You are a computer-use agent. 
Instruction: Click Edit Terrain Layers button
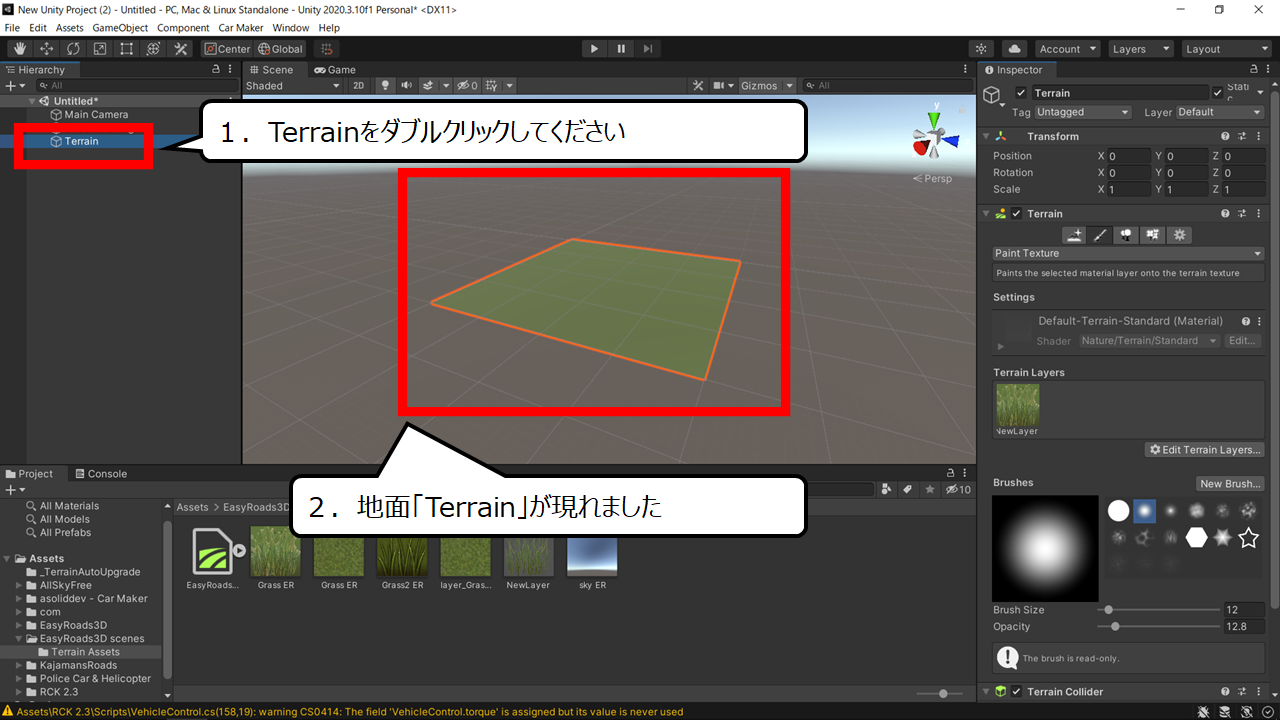[x=1205, y=450]
